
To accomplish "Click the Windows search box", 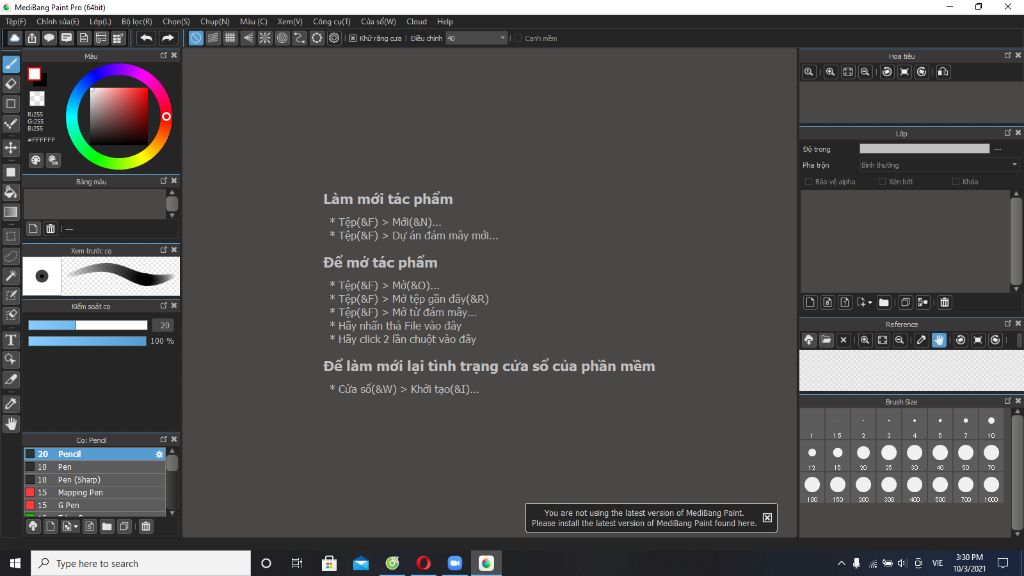I will pos(140,563).
